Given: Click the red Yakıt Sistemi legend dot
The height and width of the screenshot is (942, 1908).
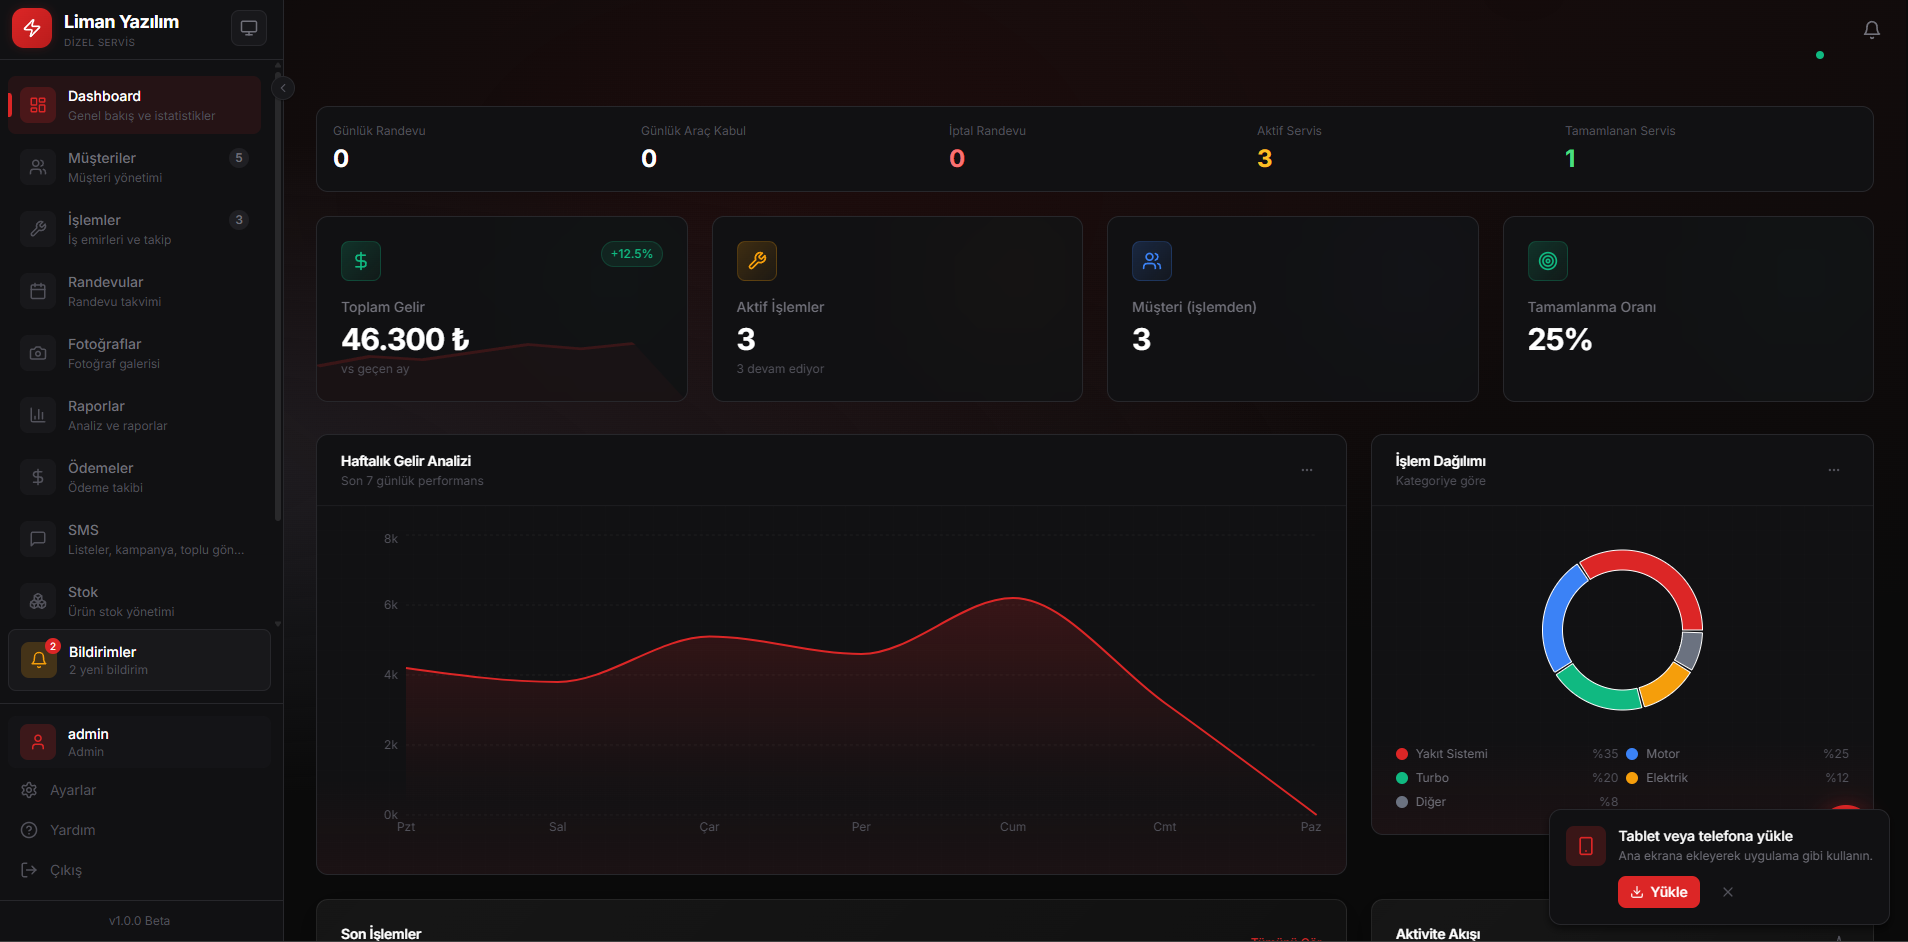Looking at the screenshot, I should (1402, 754).
